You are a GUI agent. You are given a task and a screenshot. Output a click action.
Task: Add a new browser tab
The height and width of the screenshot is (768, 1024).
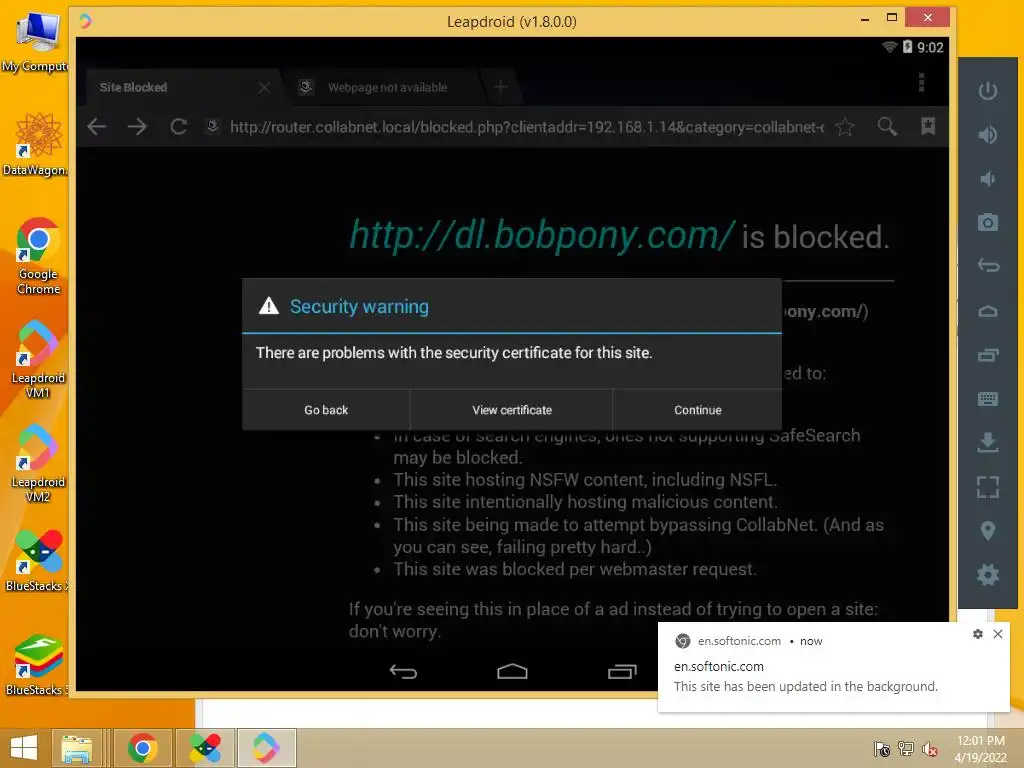coord(501,87)
